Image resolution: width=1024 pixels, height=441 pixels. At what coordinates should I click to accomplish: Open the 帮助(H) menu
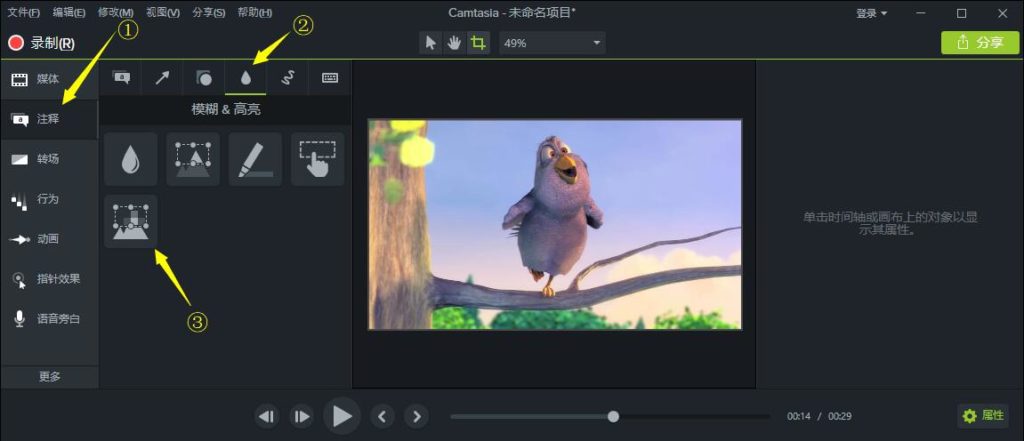click(255, 13)
